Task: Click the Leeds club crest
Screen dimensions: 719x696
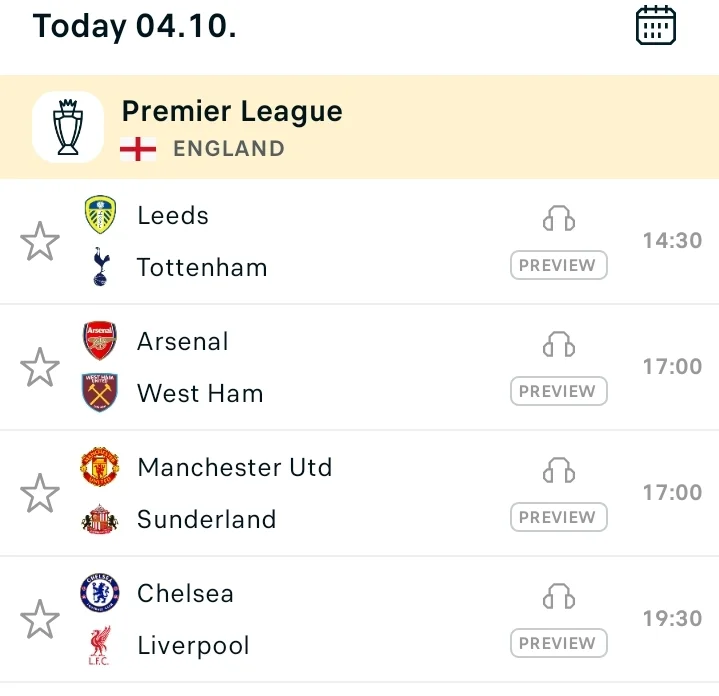Action: [x=100, y=215]
